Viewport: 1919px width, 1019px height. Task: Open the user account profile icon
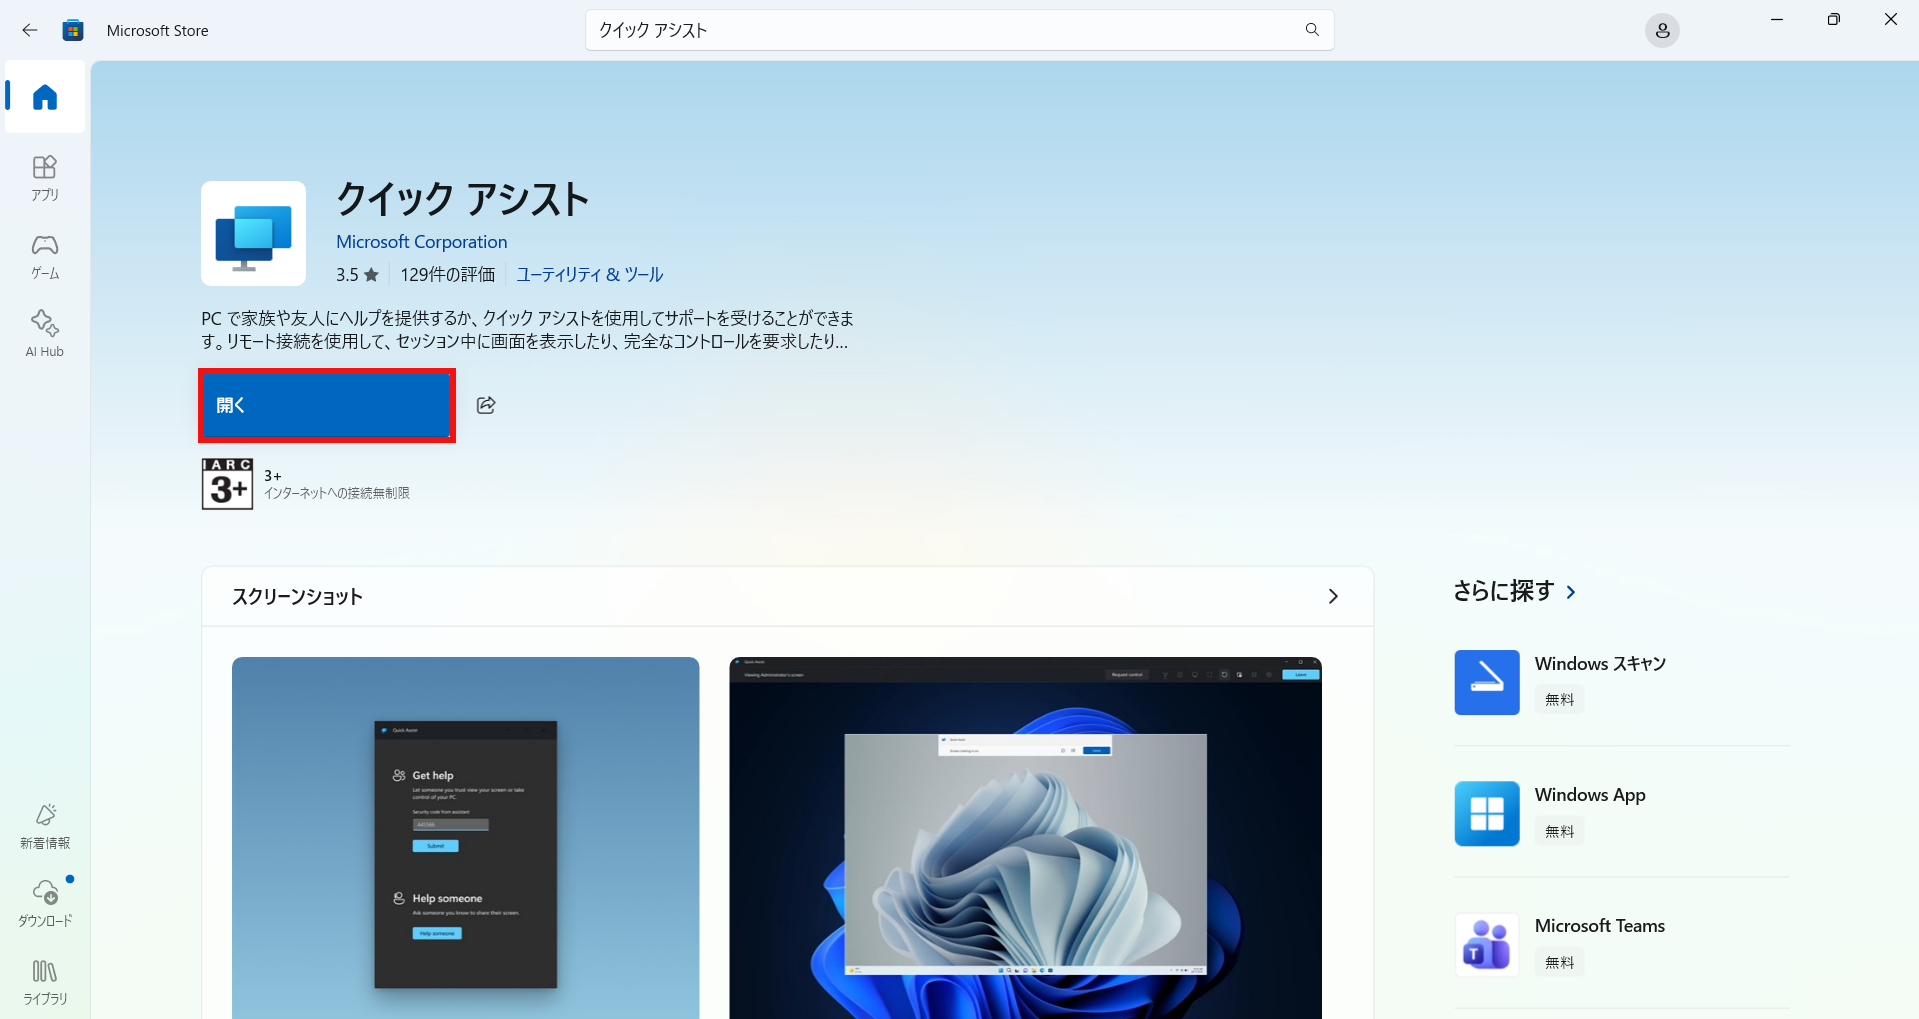click(x=1661, y=31)
